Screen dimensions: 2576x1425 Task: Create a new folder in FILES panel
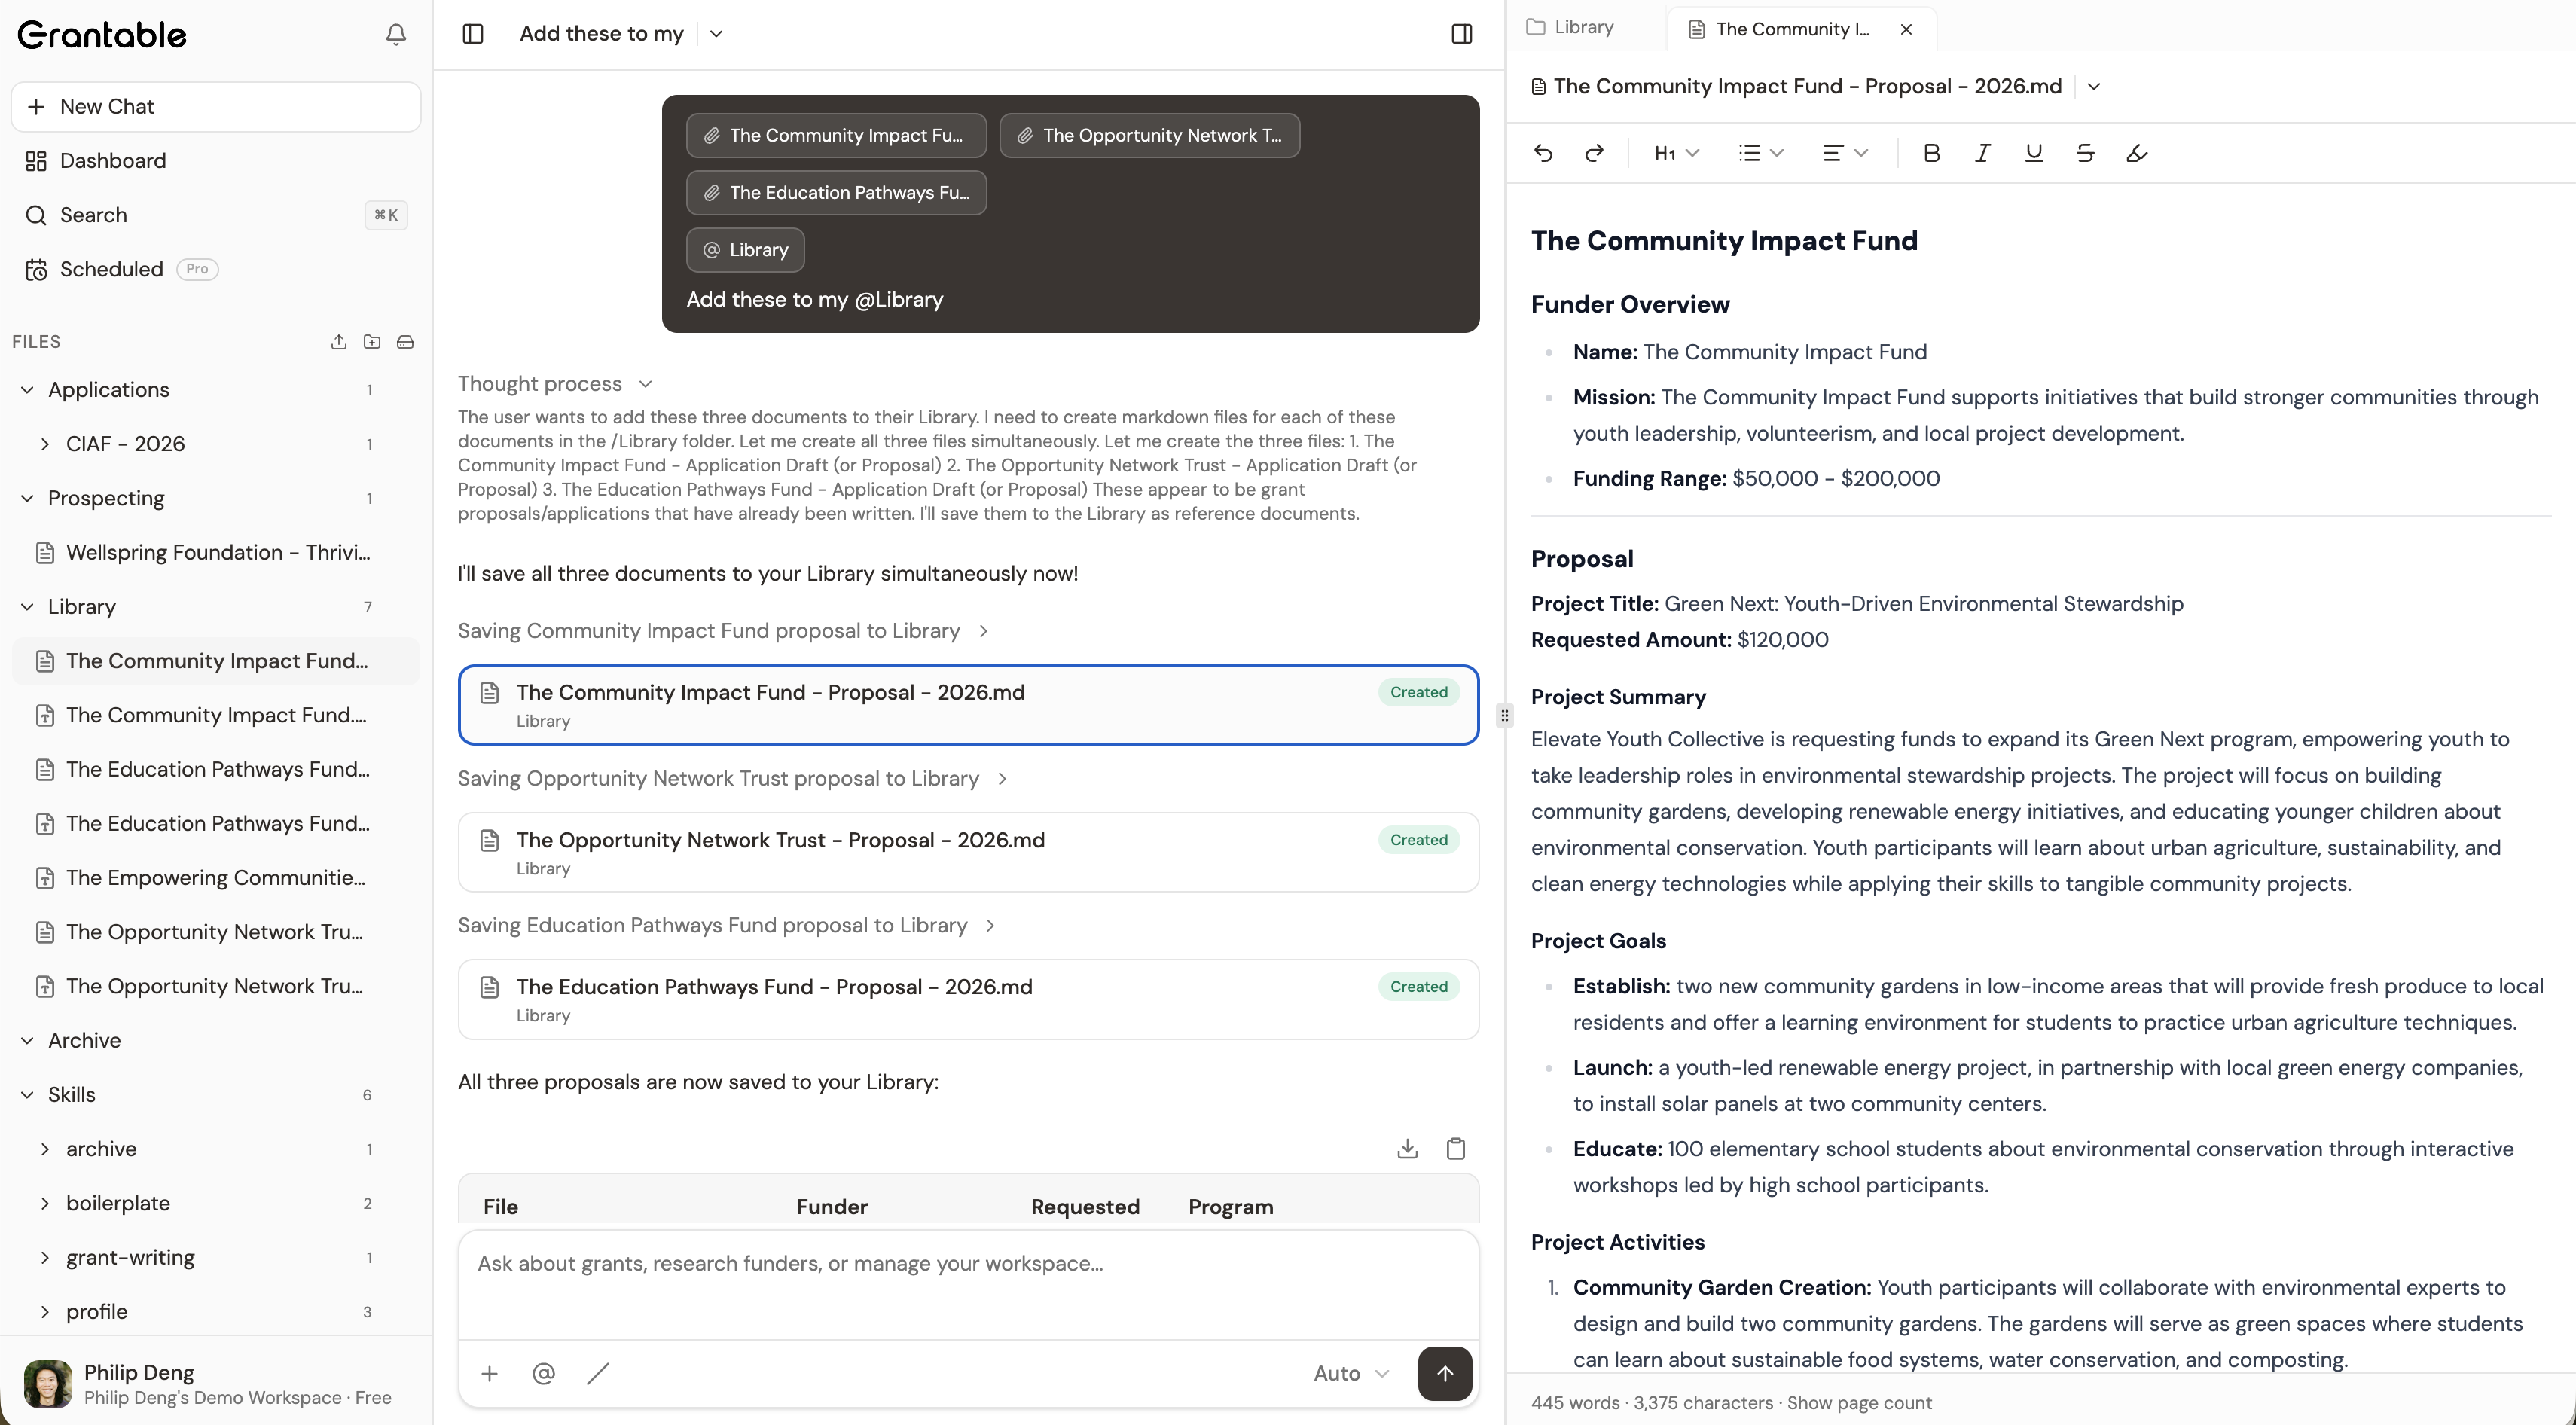point(372,341)
